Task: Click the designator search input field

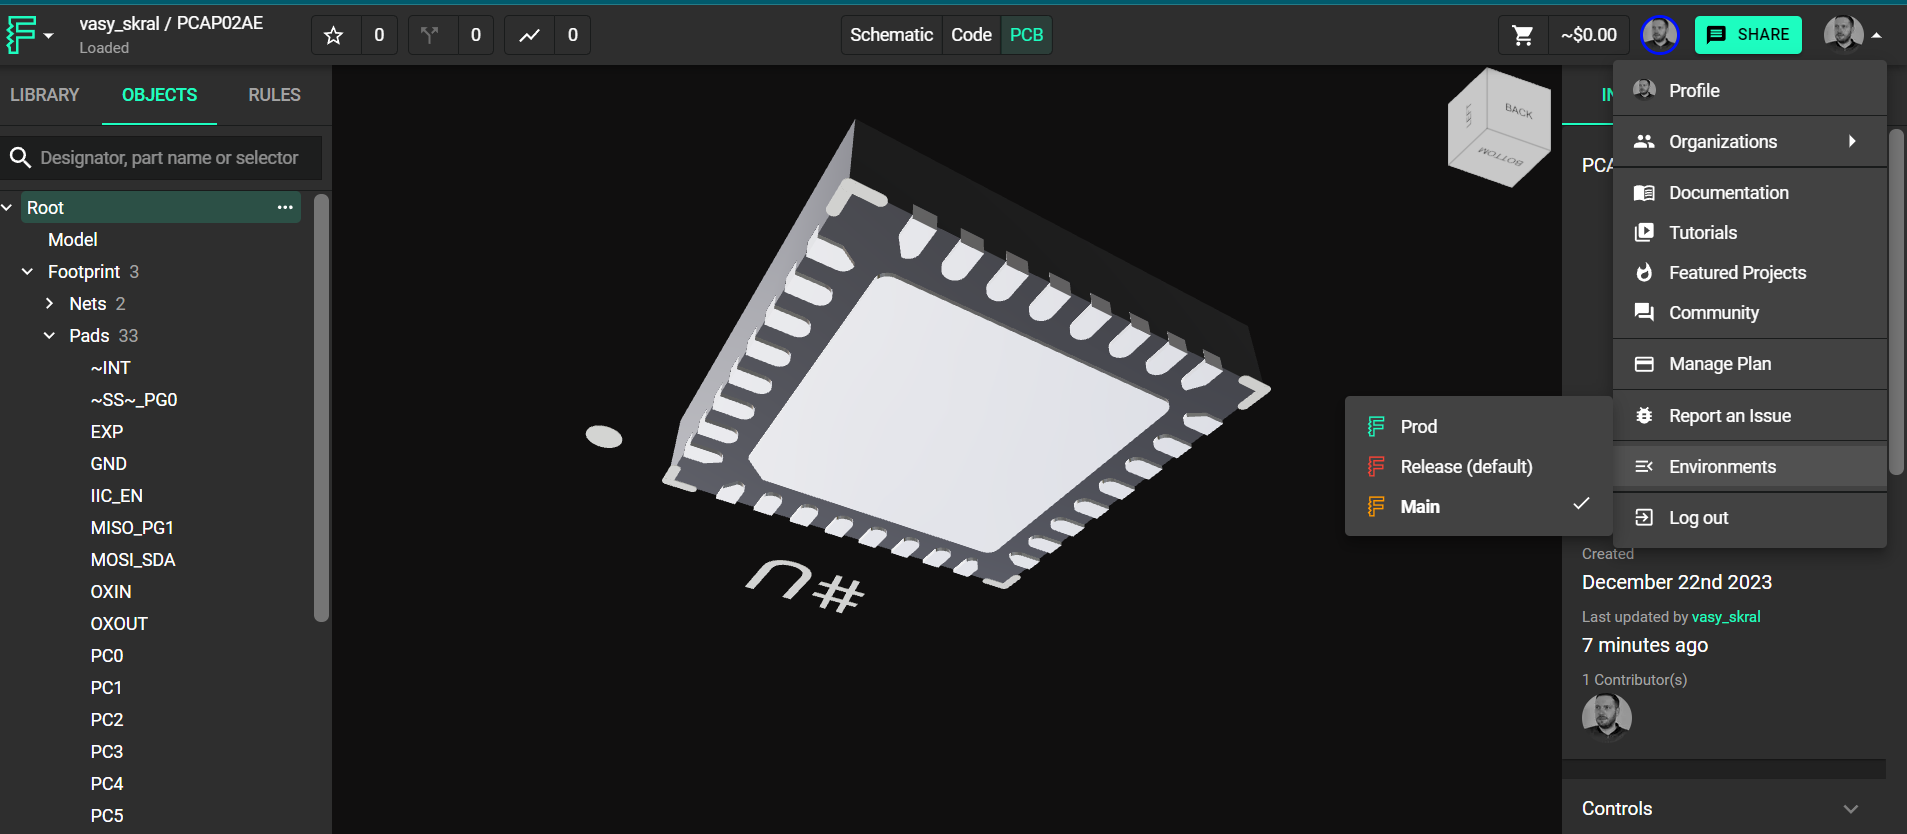Action: [x=169, y=157]
